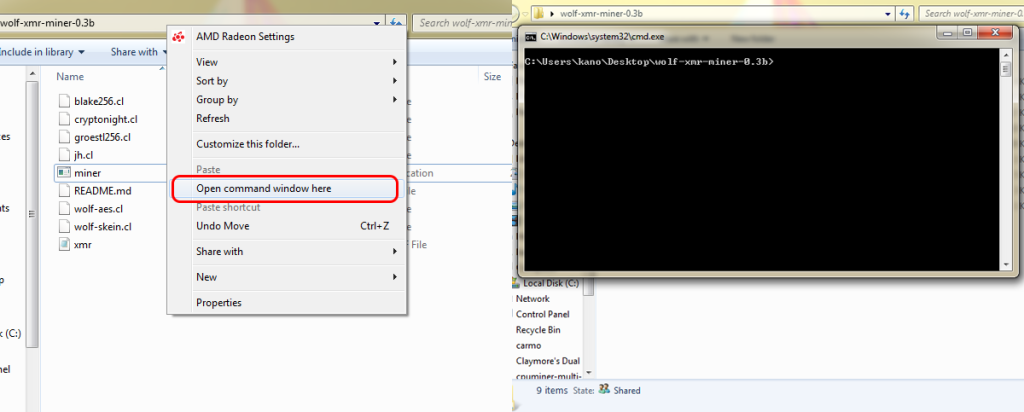1024x412 pixels.
Task: Select the groestl256.cl file icon
Action: pyautogui.click(x=63, y=137)
